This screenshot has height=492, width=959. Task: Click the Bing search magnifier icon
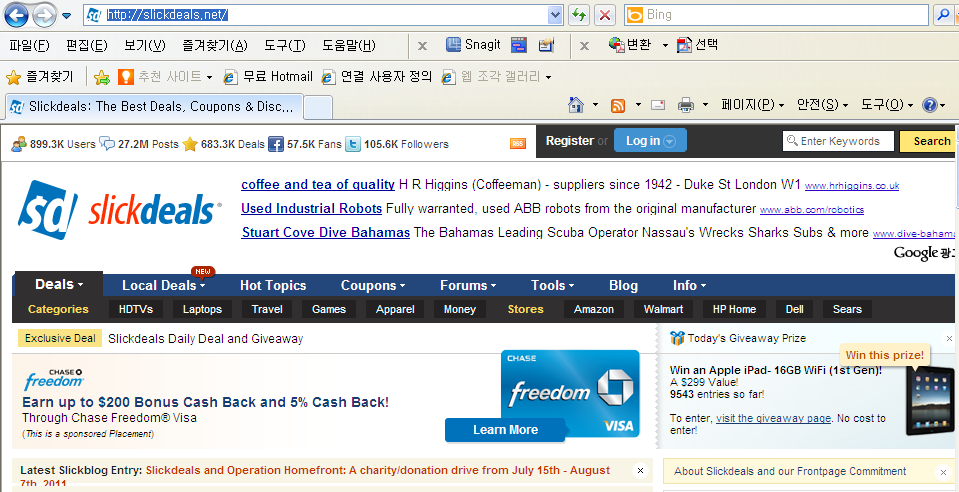pyautogui.click(x=942, y=15)
